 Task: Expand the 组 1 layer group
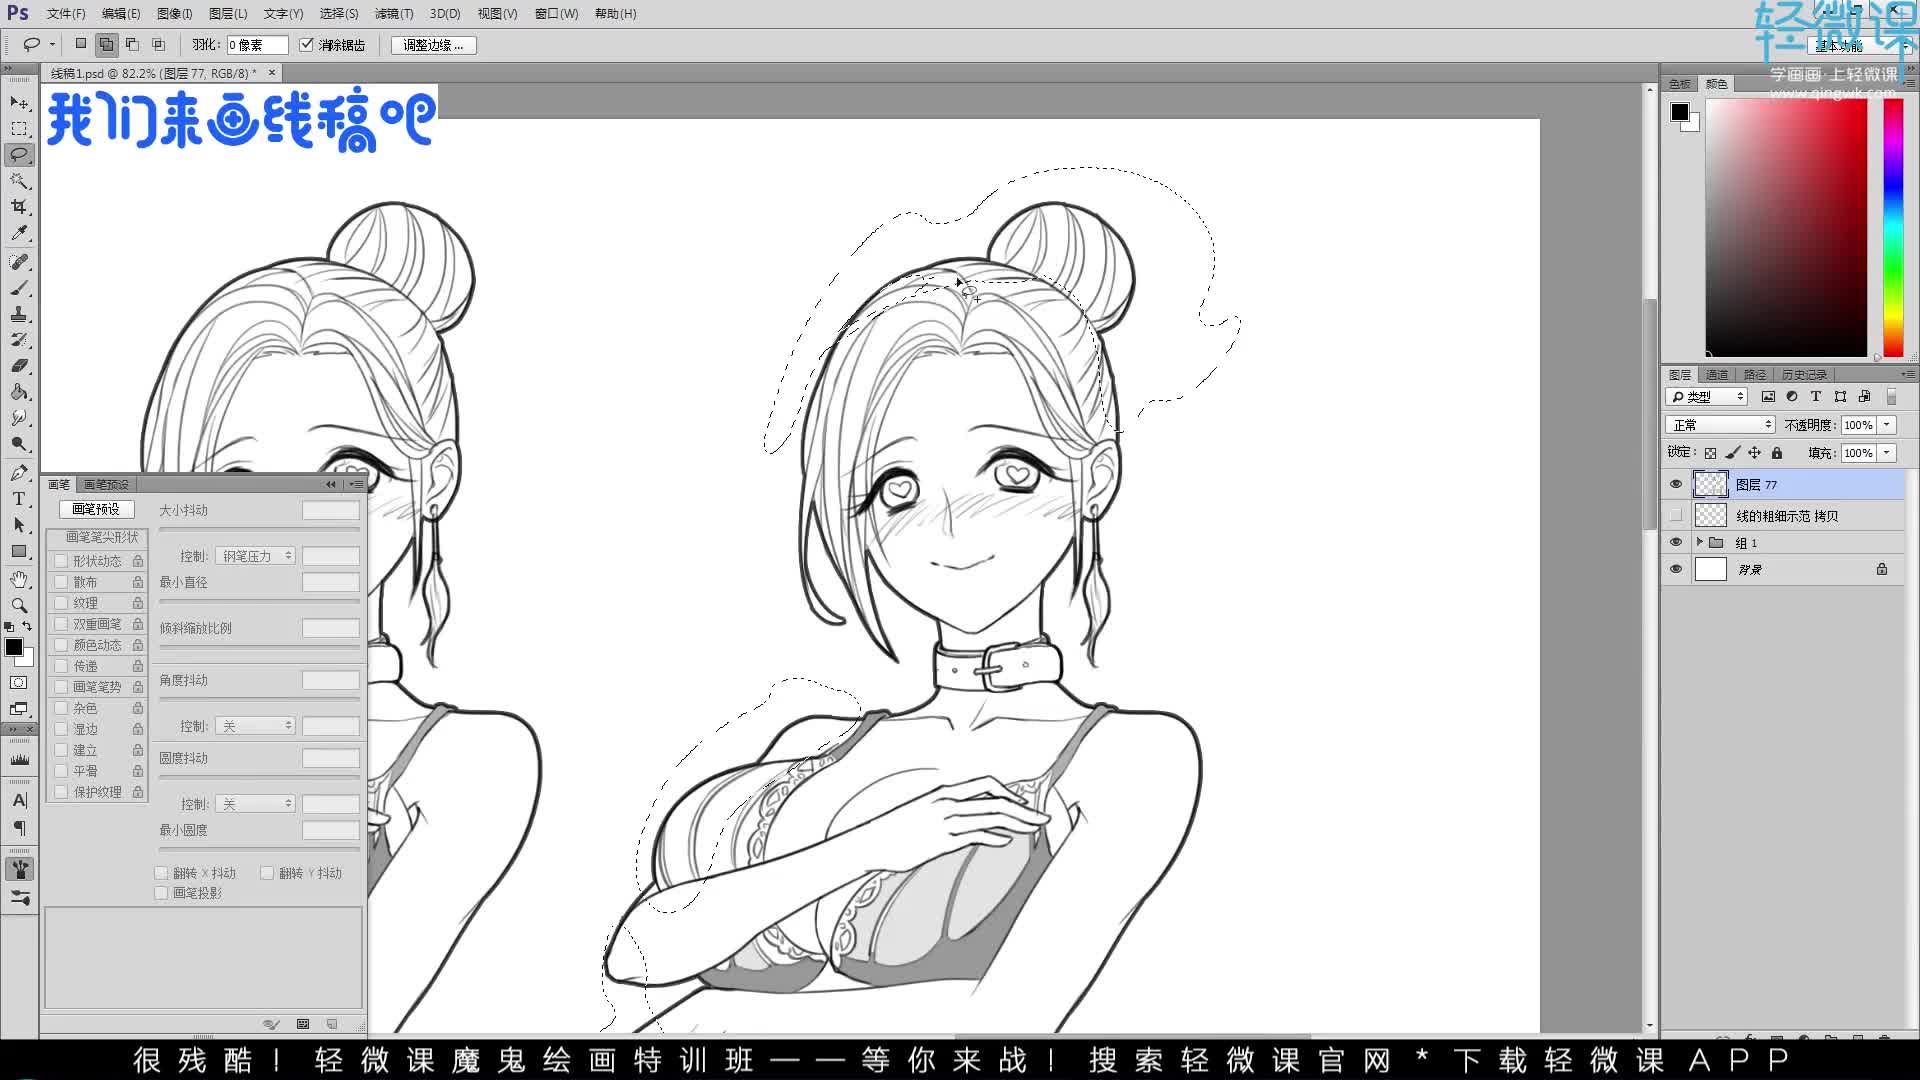click(1699, 542)
